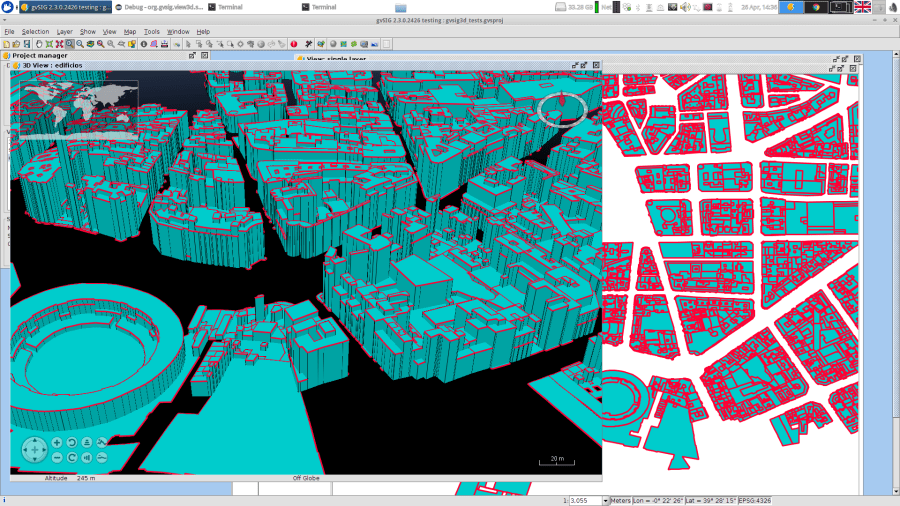Click the red information alert toolbar icon
This screenshot has width=900, height=506.
coord(294,44)
